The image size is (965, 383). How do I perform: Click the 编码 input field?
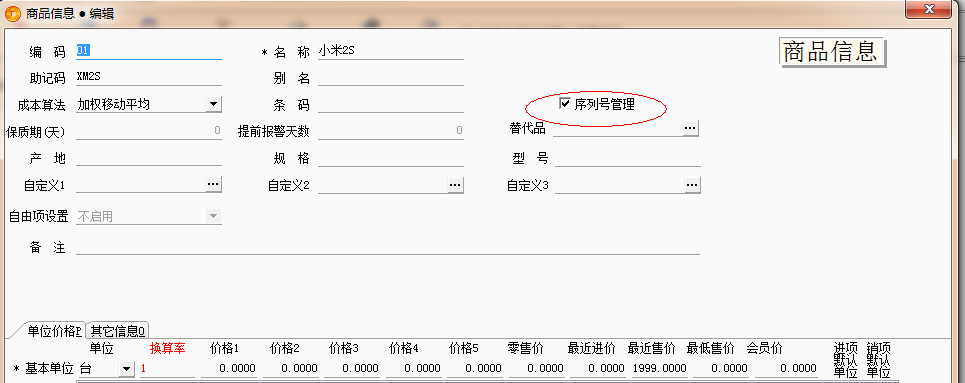click(x=148, y=51)
